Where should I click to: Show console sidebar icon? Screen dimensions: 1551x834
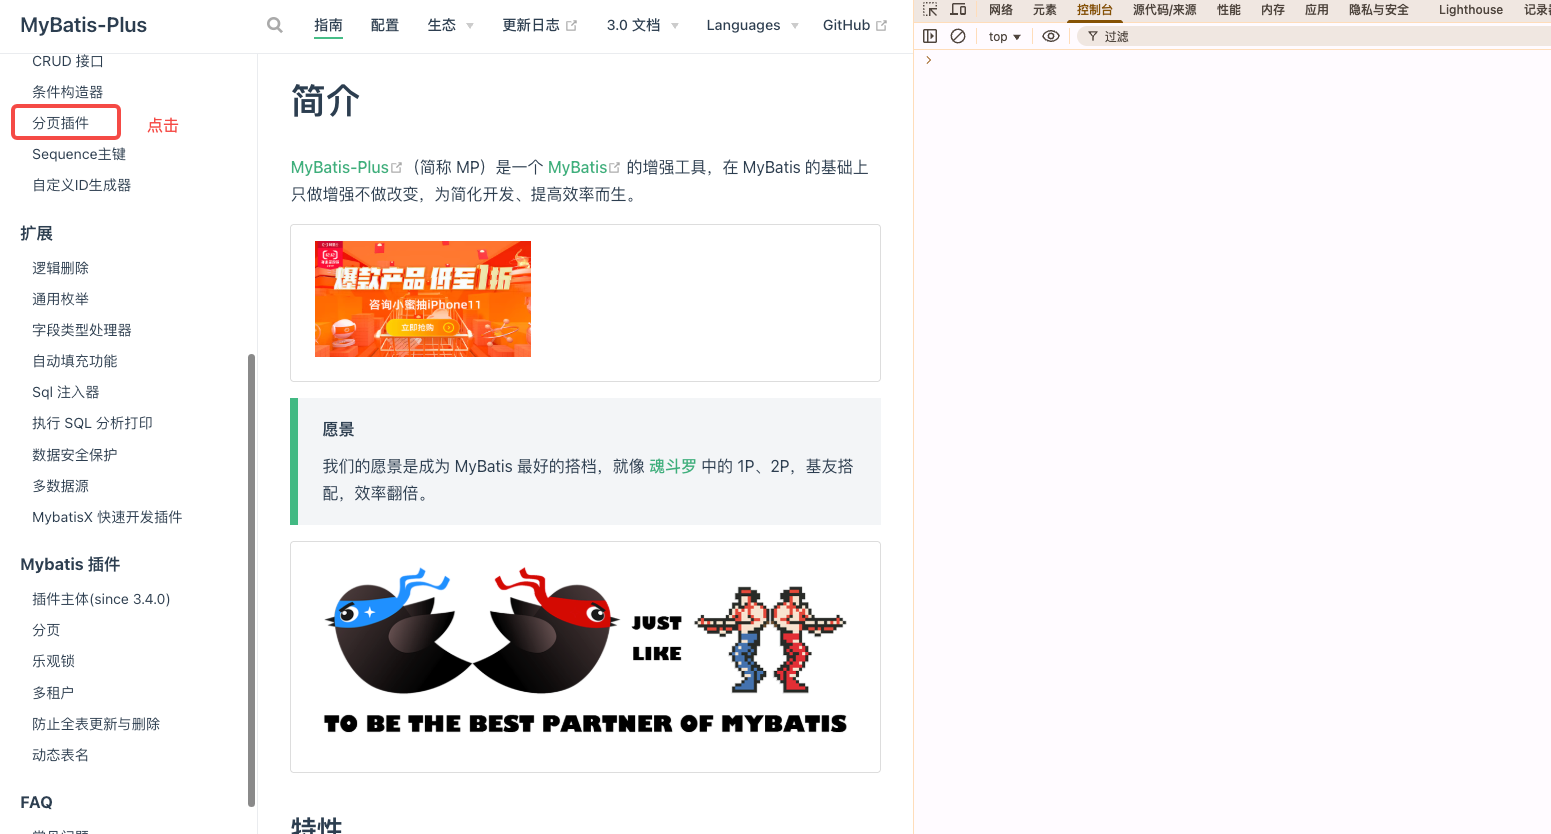[930, 36]
